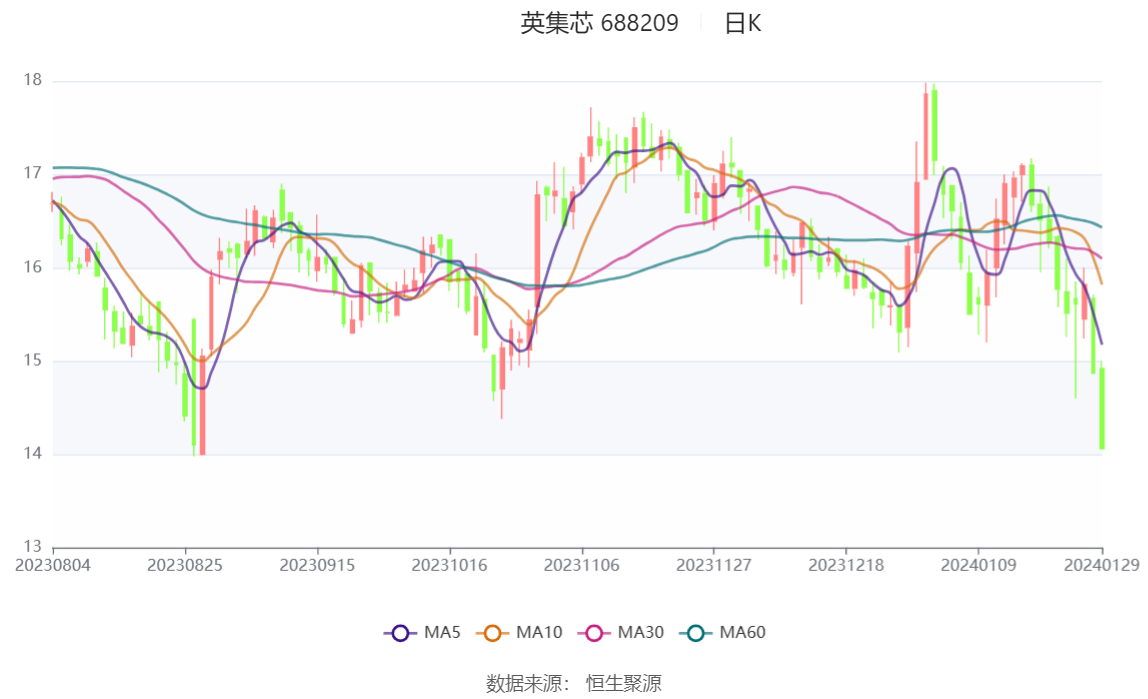Click the 20230825 date axis label

[184, 566]
